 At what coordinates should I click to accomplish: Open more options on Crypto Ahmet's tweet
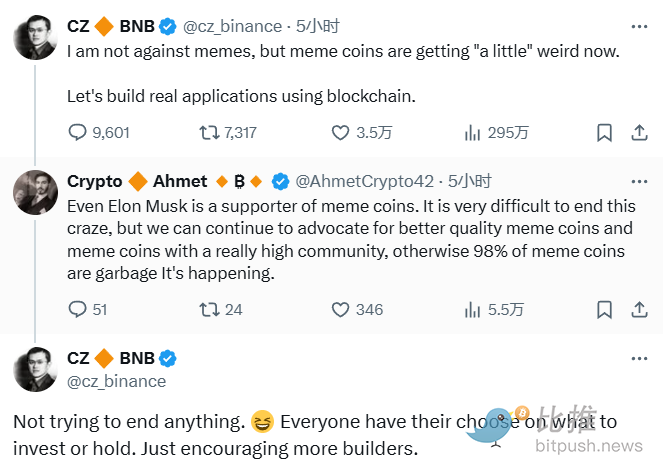(x=639, y=181)
